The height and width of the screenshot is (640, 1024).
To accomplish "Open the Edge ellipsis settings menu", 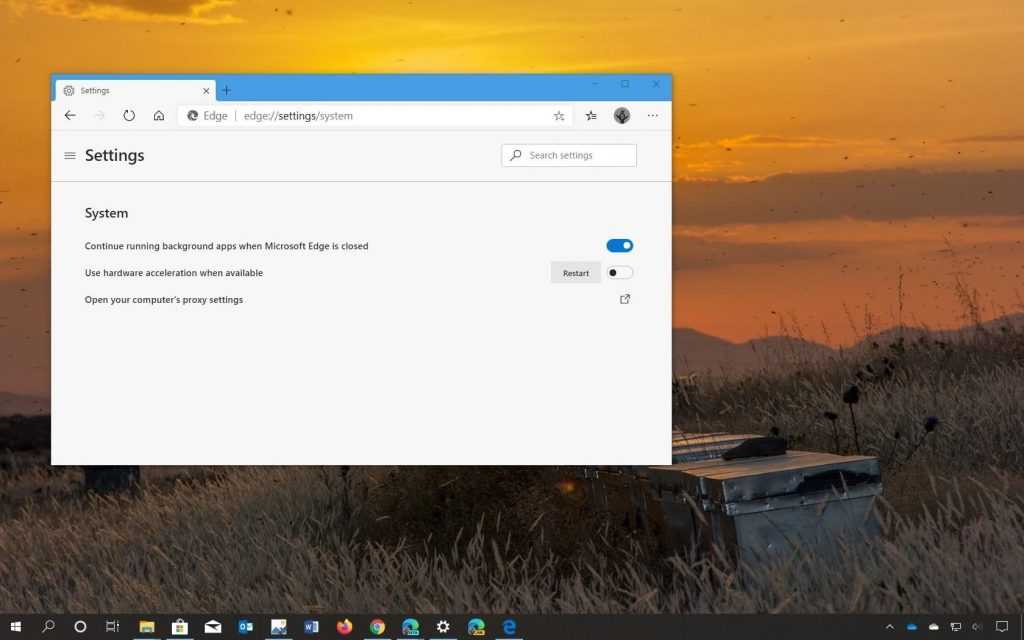I will point(653,116).
